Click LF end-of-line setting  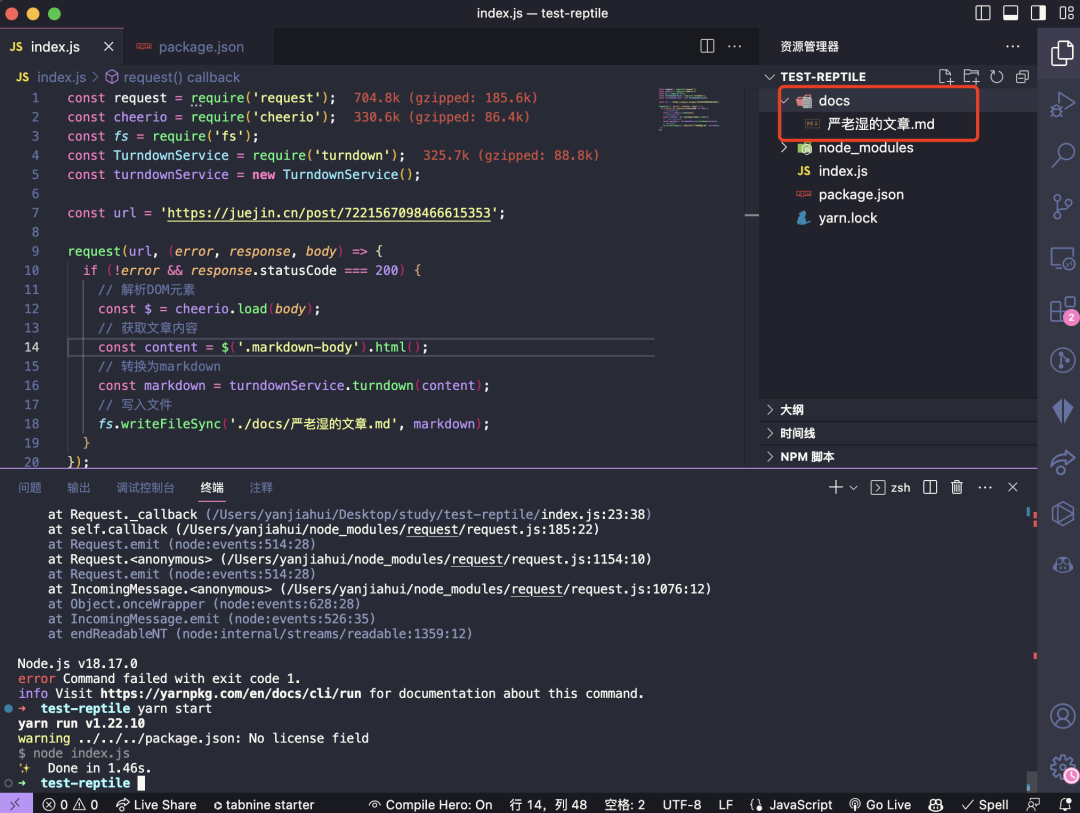725,804
